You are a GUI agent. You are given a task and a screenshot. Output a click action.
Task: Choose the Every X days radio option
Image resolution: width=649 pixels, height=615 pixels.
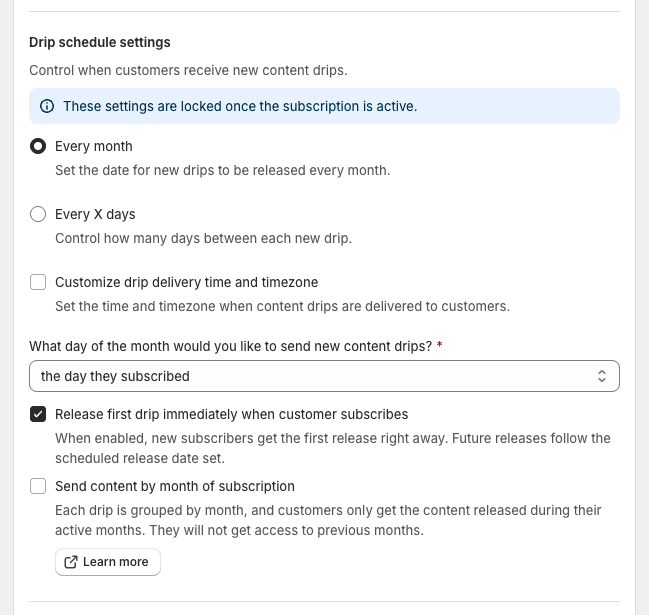pyautogui.click(x=38, y=214)
